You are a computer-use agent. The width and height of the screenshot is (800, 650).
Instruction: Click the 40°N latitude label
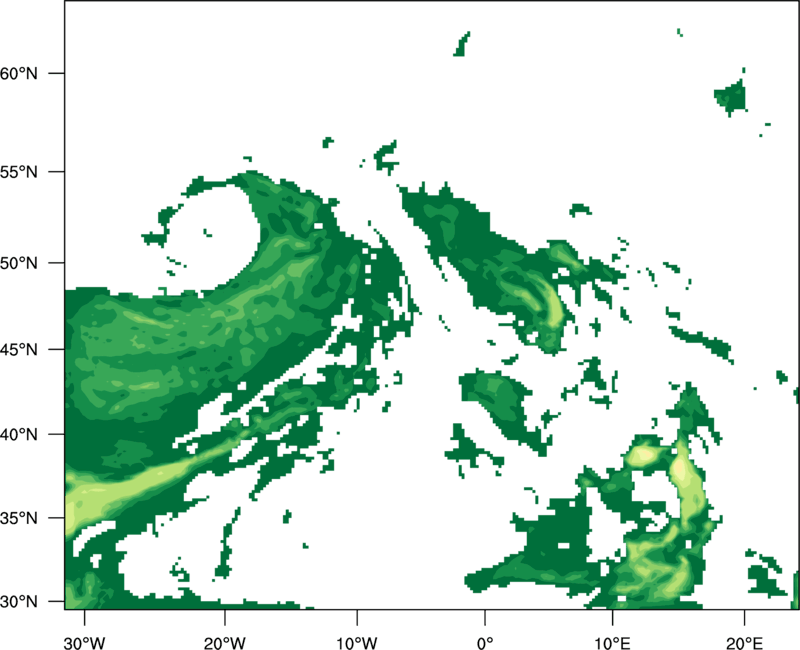tap(19, 434)
